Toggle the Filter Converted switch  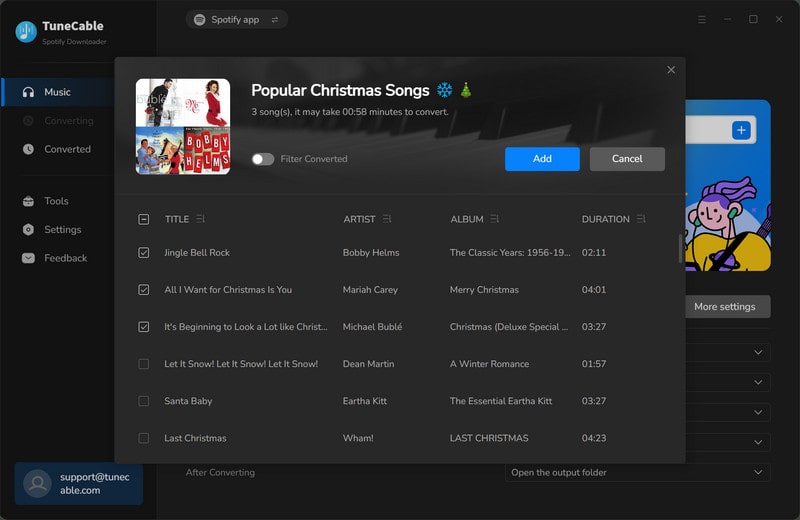pyautogui.click(x=263, y=159)
